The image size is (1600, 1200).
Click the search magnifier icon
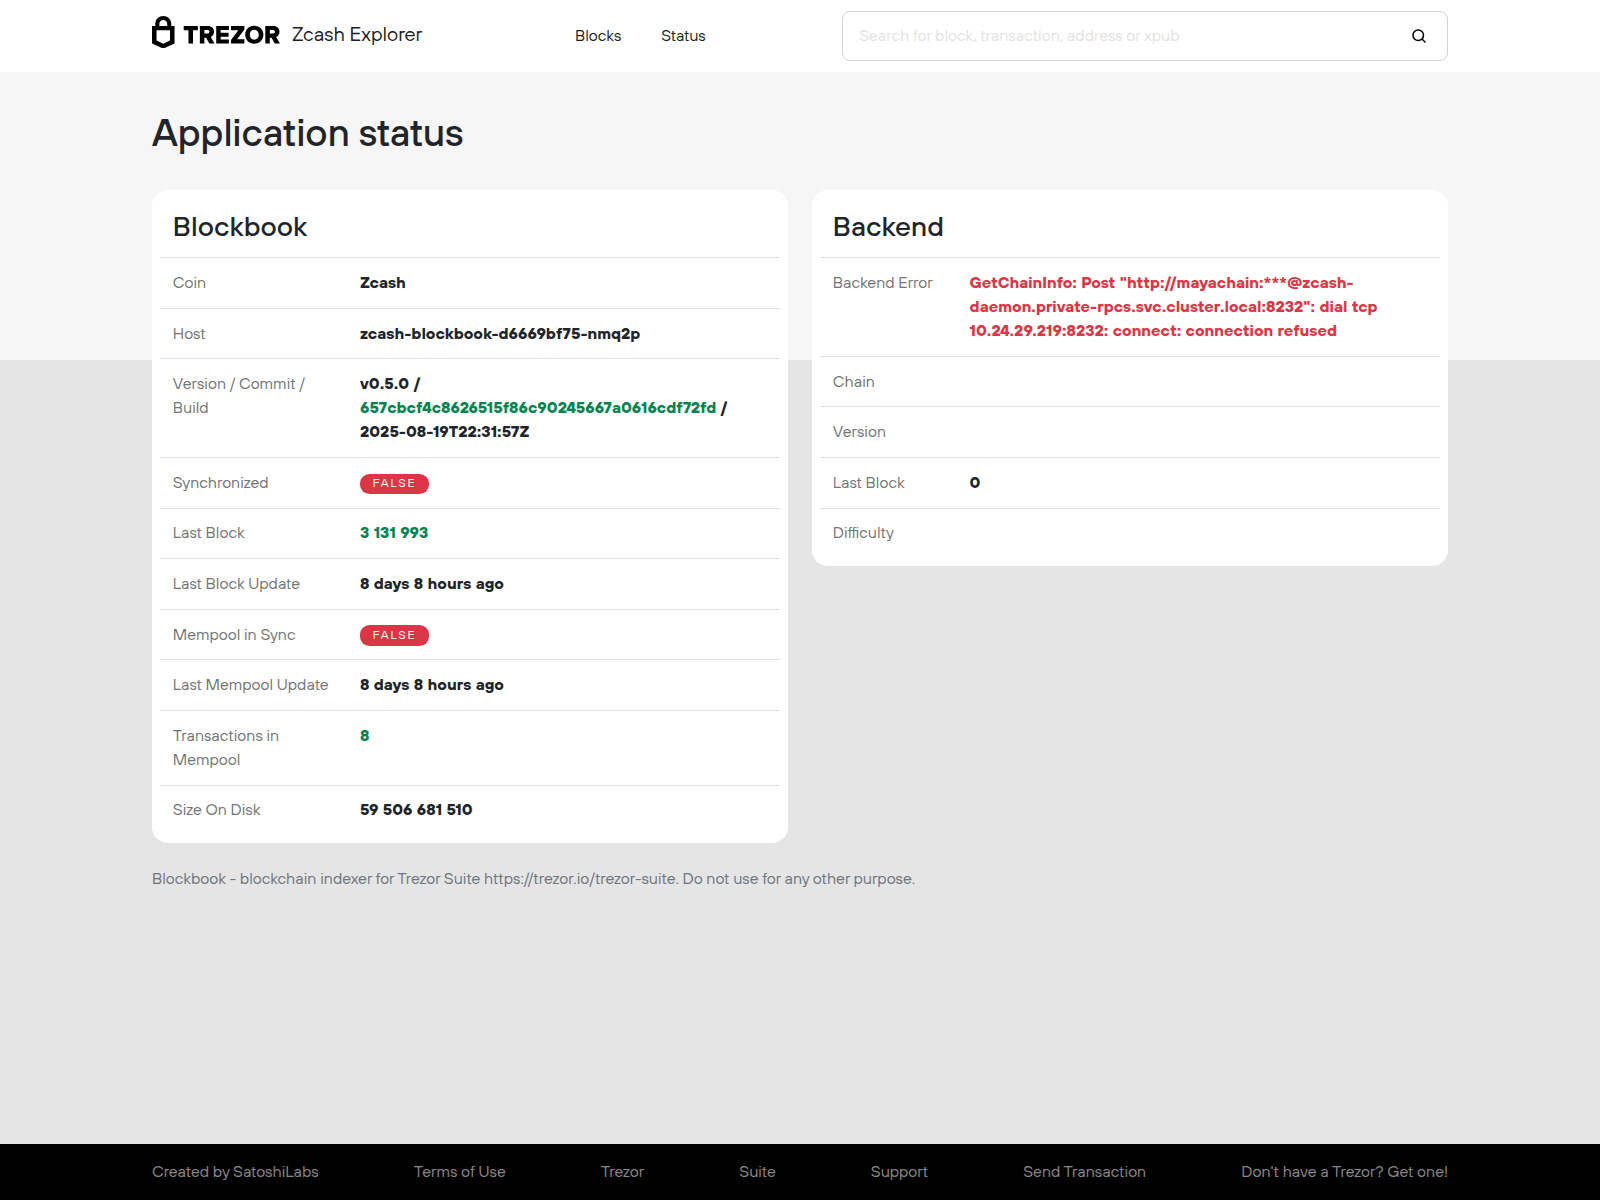(x=1419, y=36)
